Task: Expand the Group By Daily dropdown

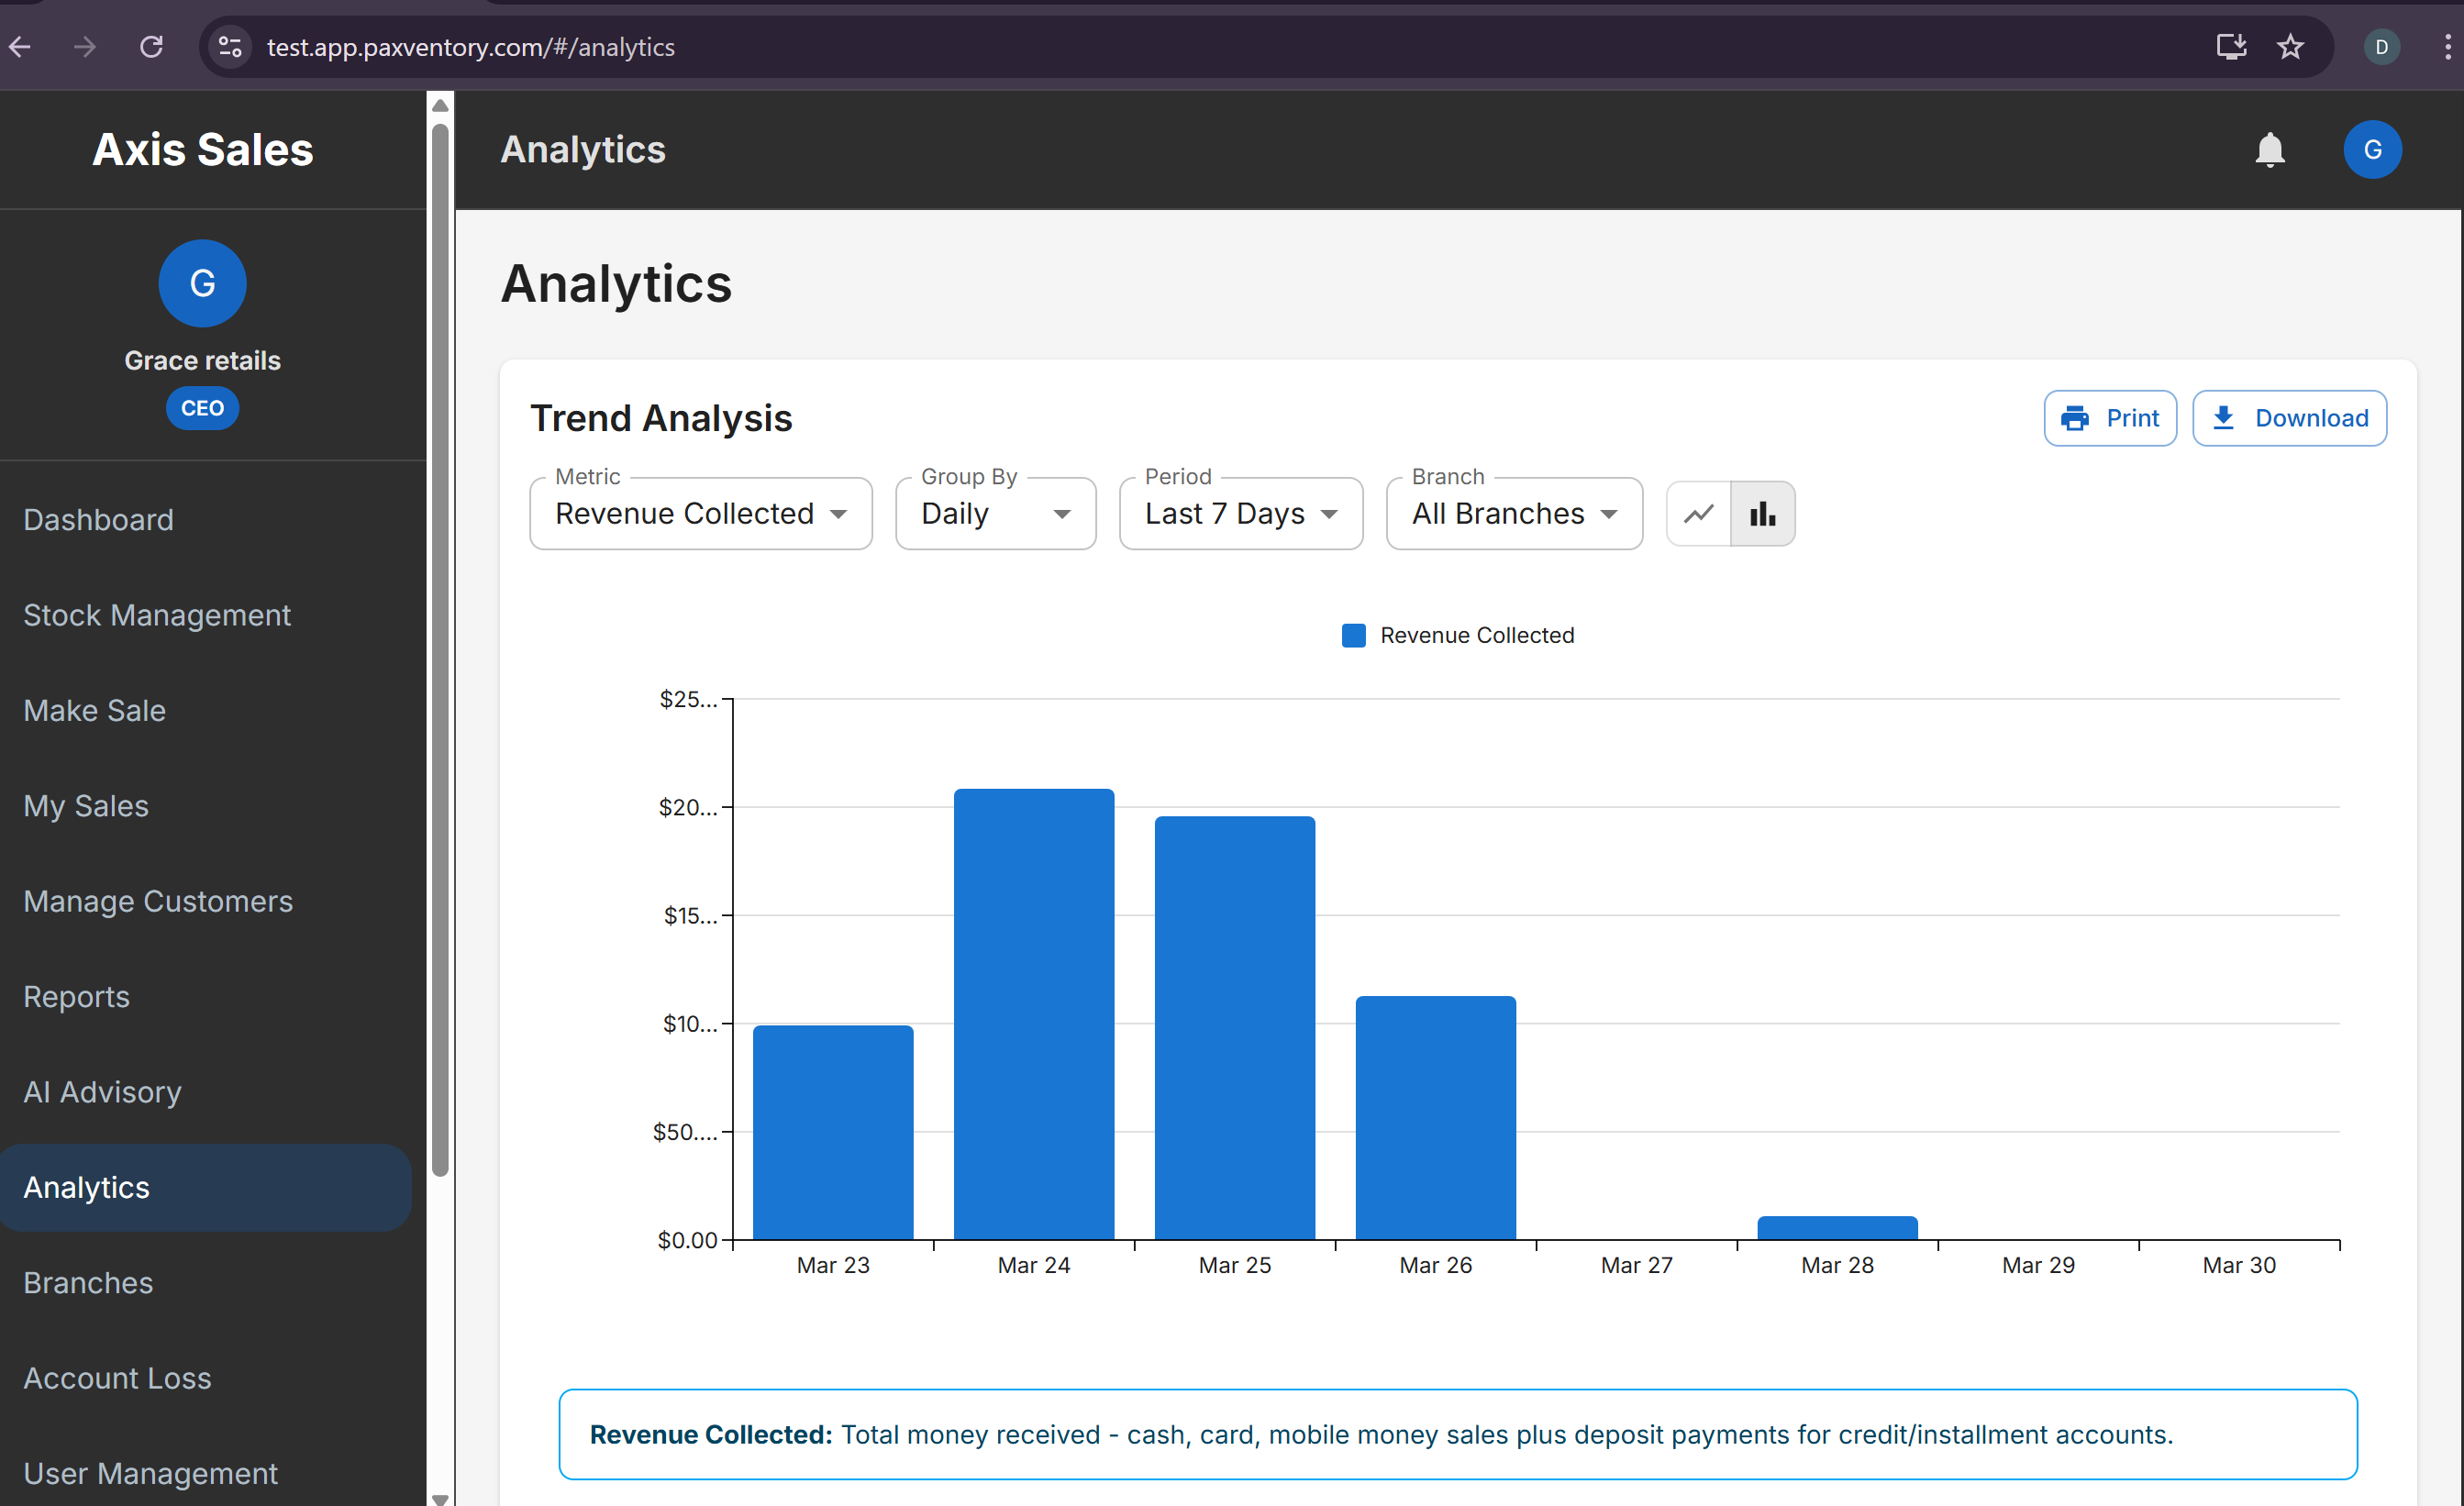Action: tap(995, 514)
